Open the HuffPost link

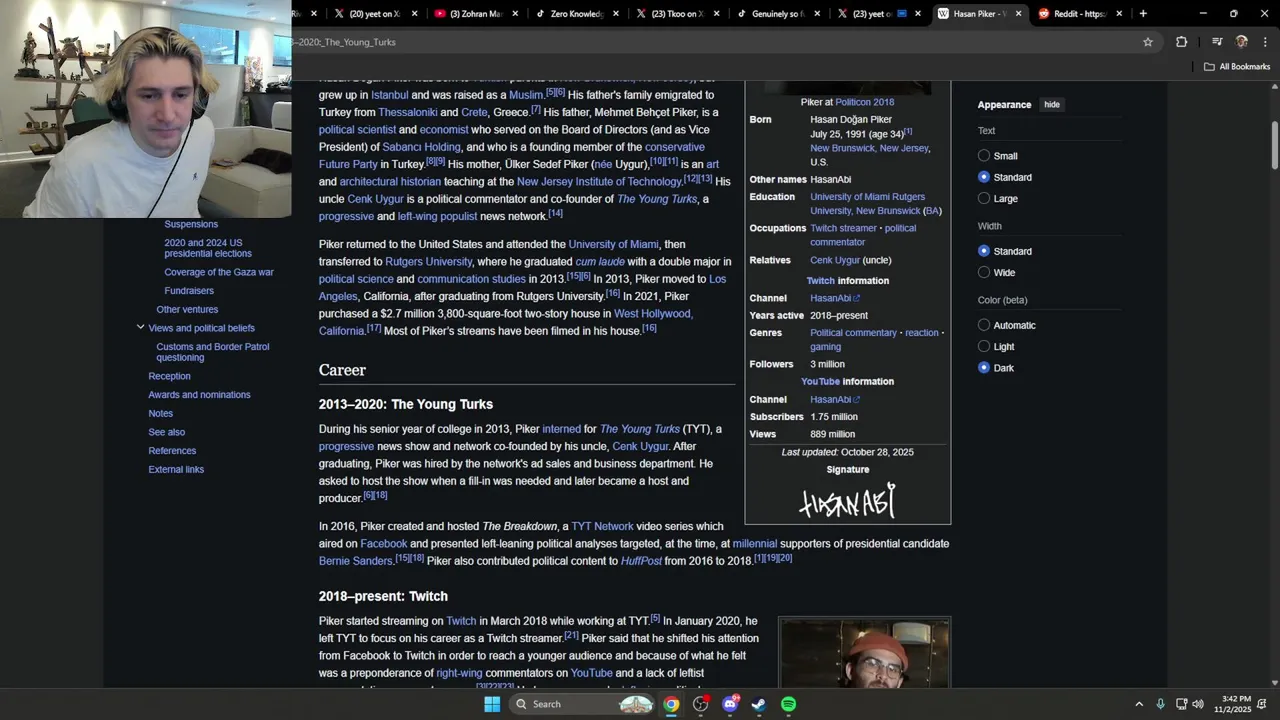pos(641,561)
